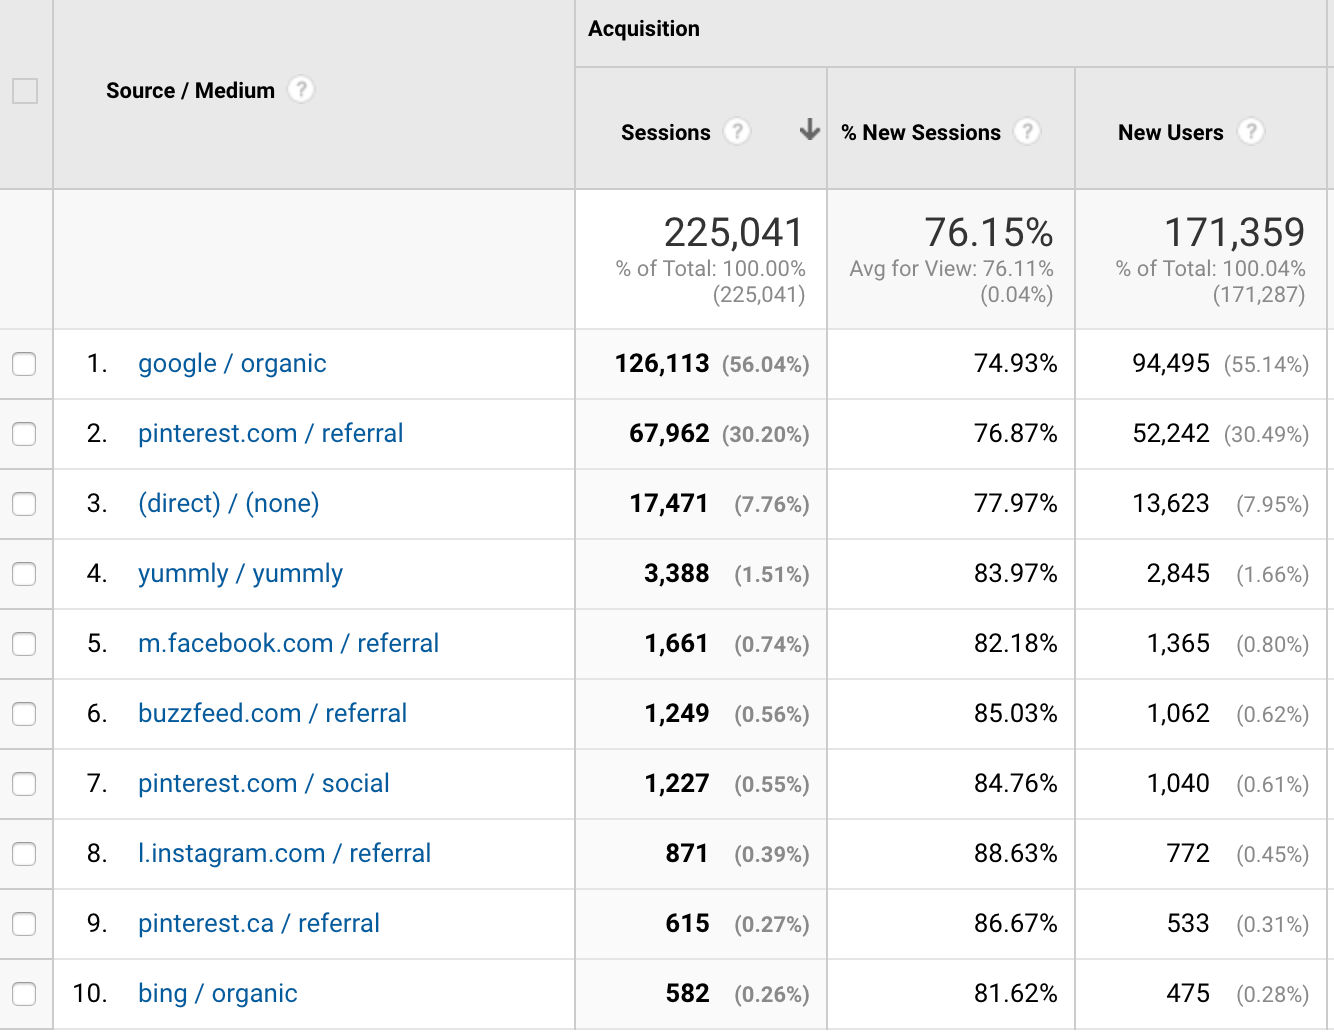1334x1034 pixels.
Task: Click 81.62% new sessions for bing organic
Action: (x=1016, y=994)
